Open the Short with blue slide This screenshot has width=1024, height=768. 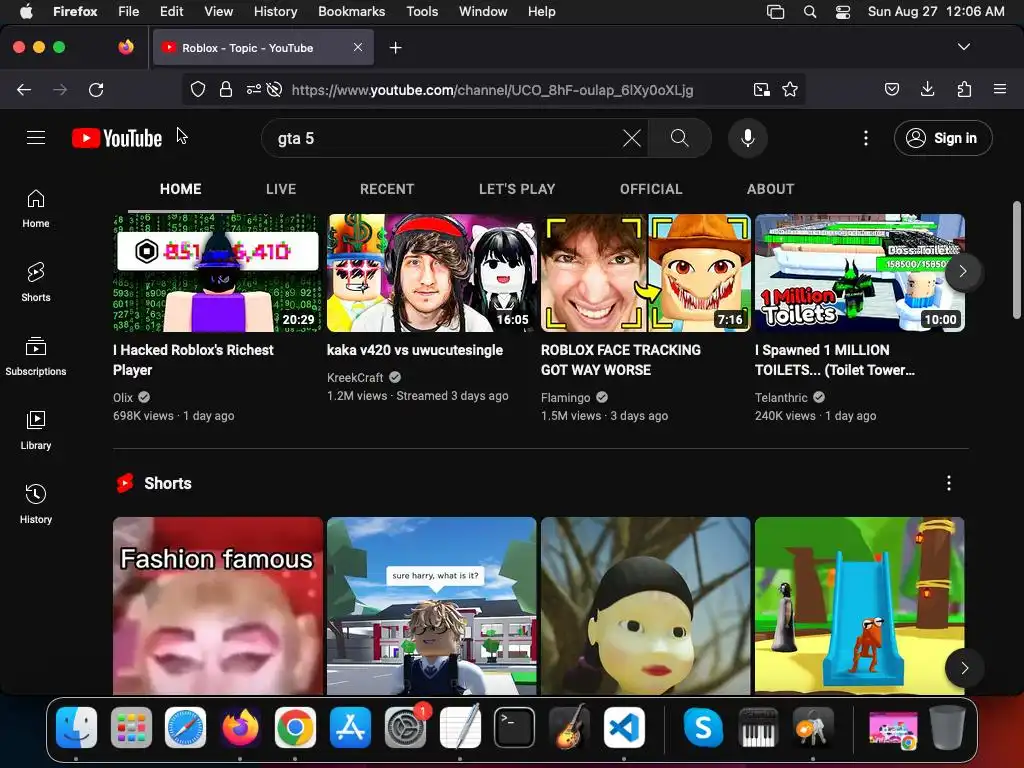click(859, 605)
